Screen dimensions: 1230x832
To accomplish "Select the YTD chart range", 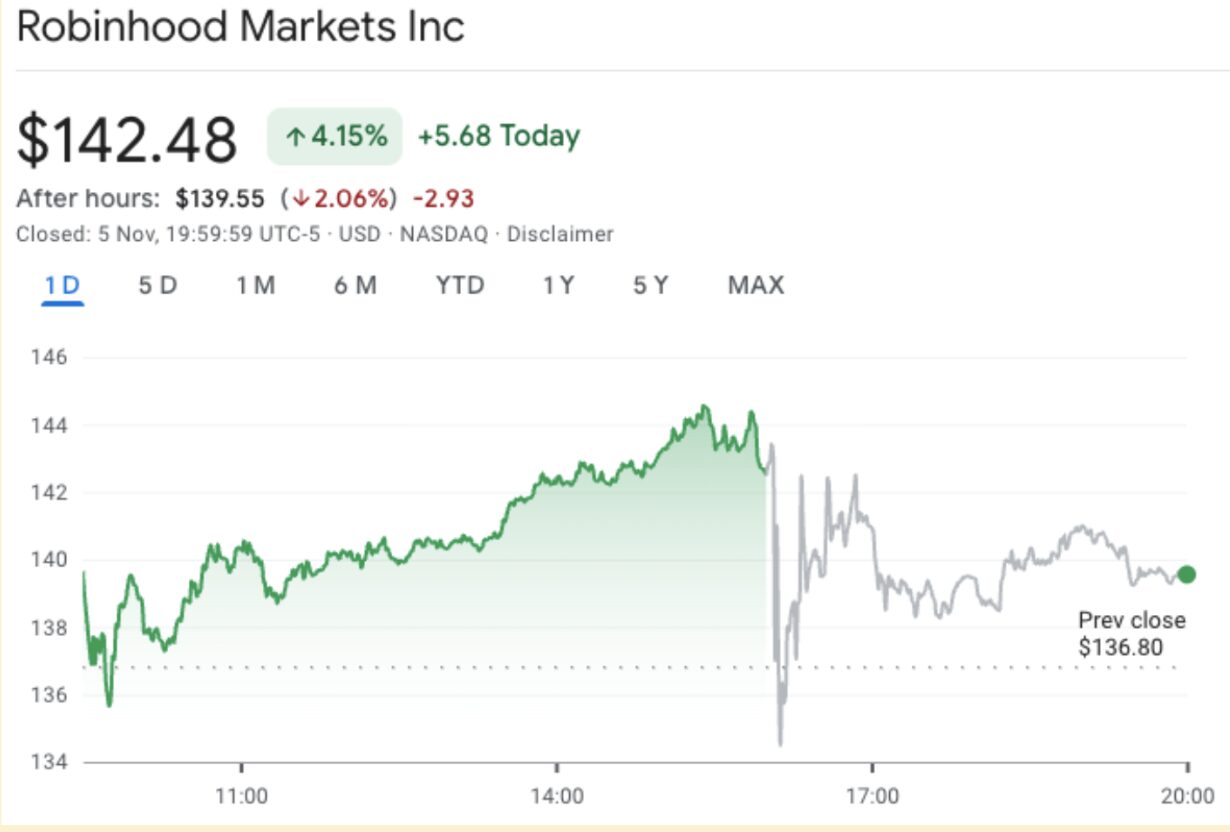I will click(x=460, y=285).
